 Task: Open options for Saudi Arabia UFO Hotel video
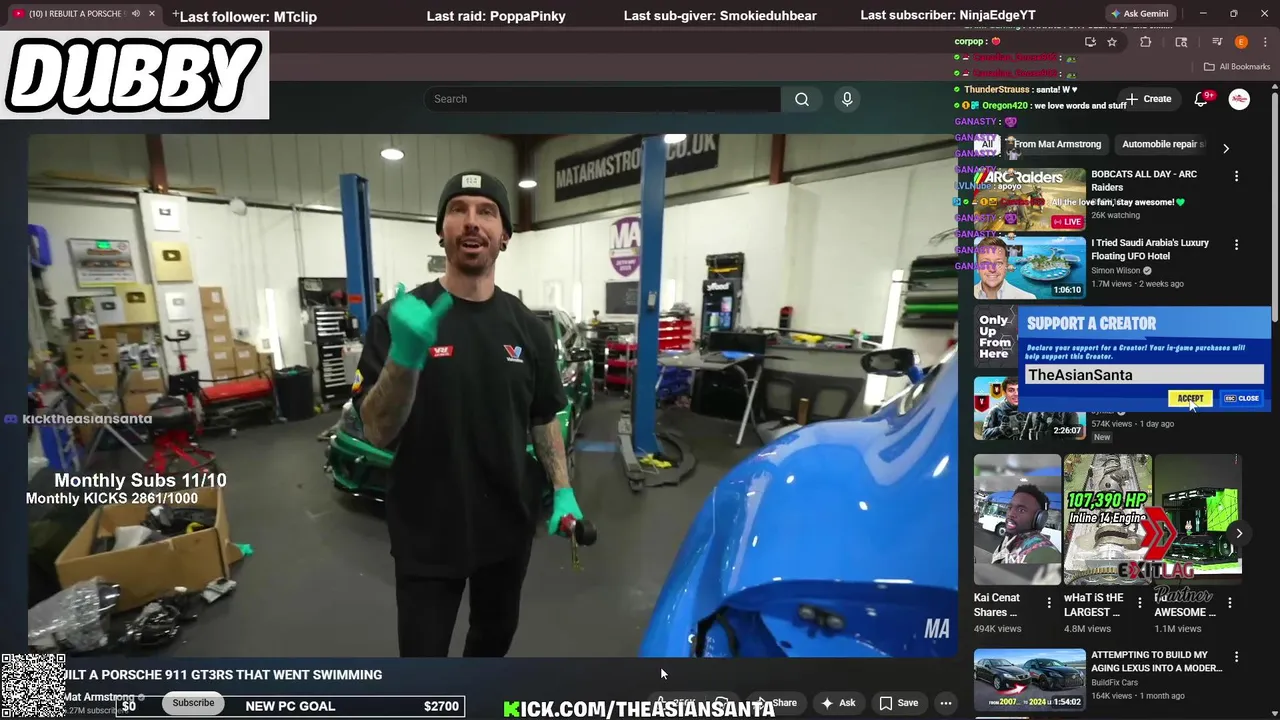[1236, 245]
